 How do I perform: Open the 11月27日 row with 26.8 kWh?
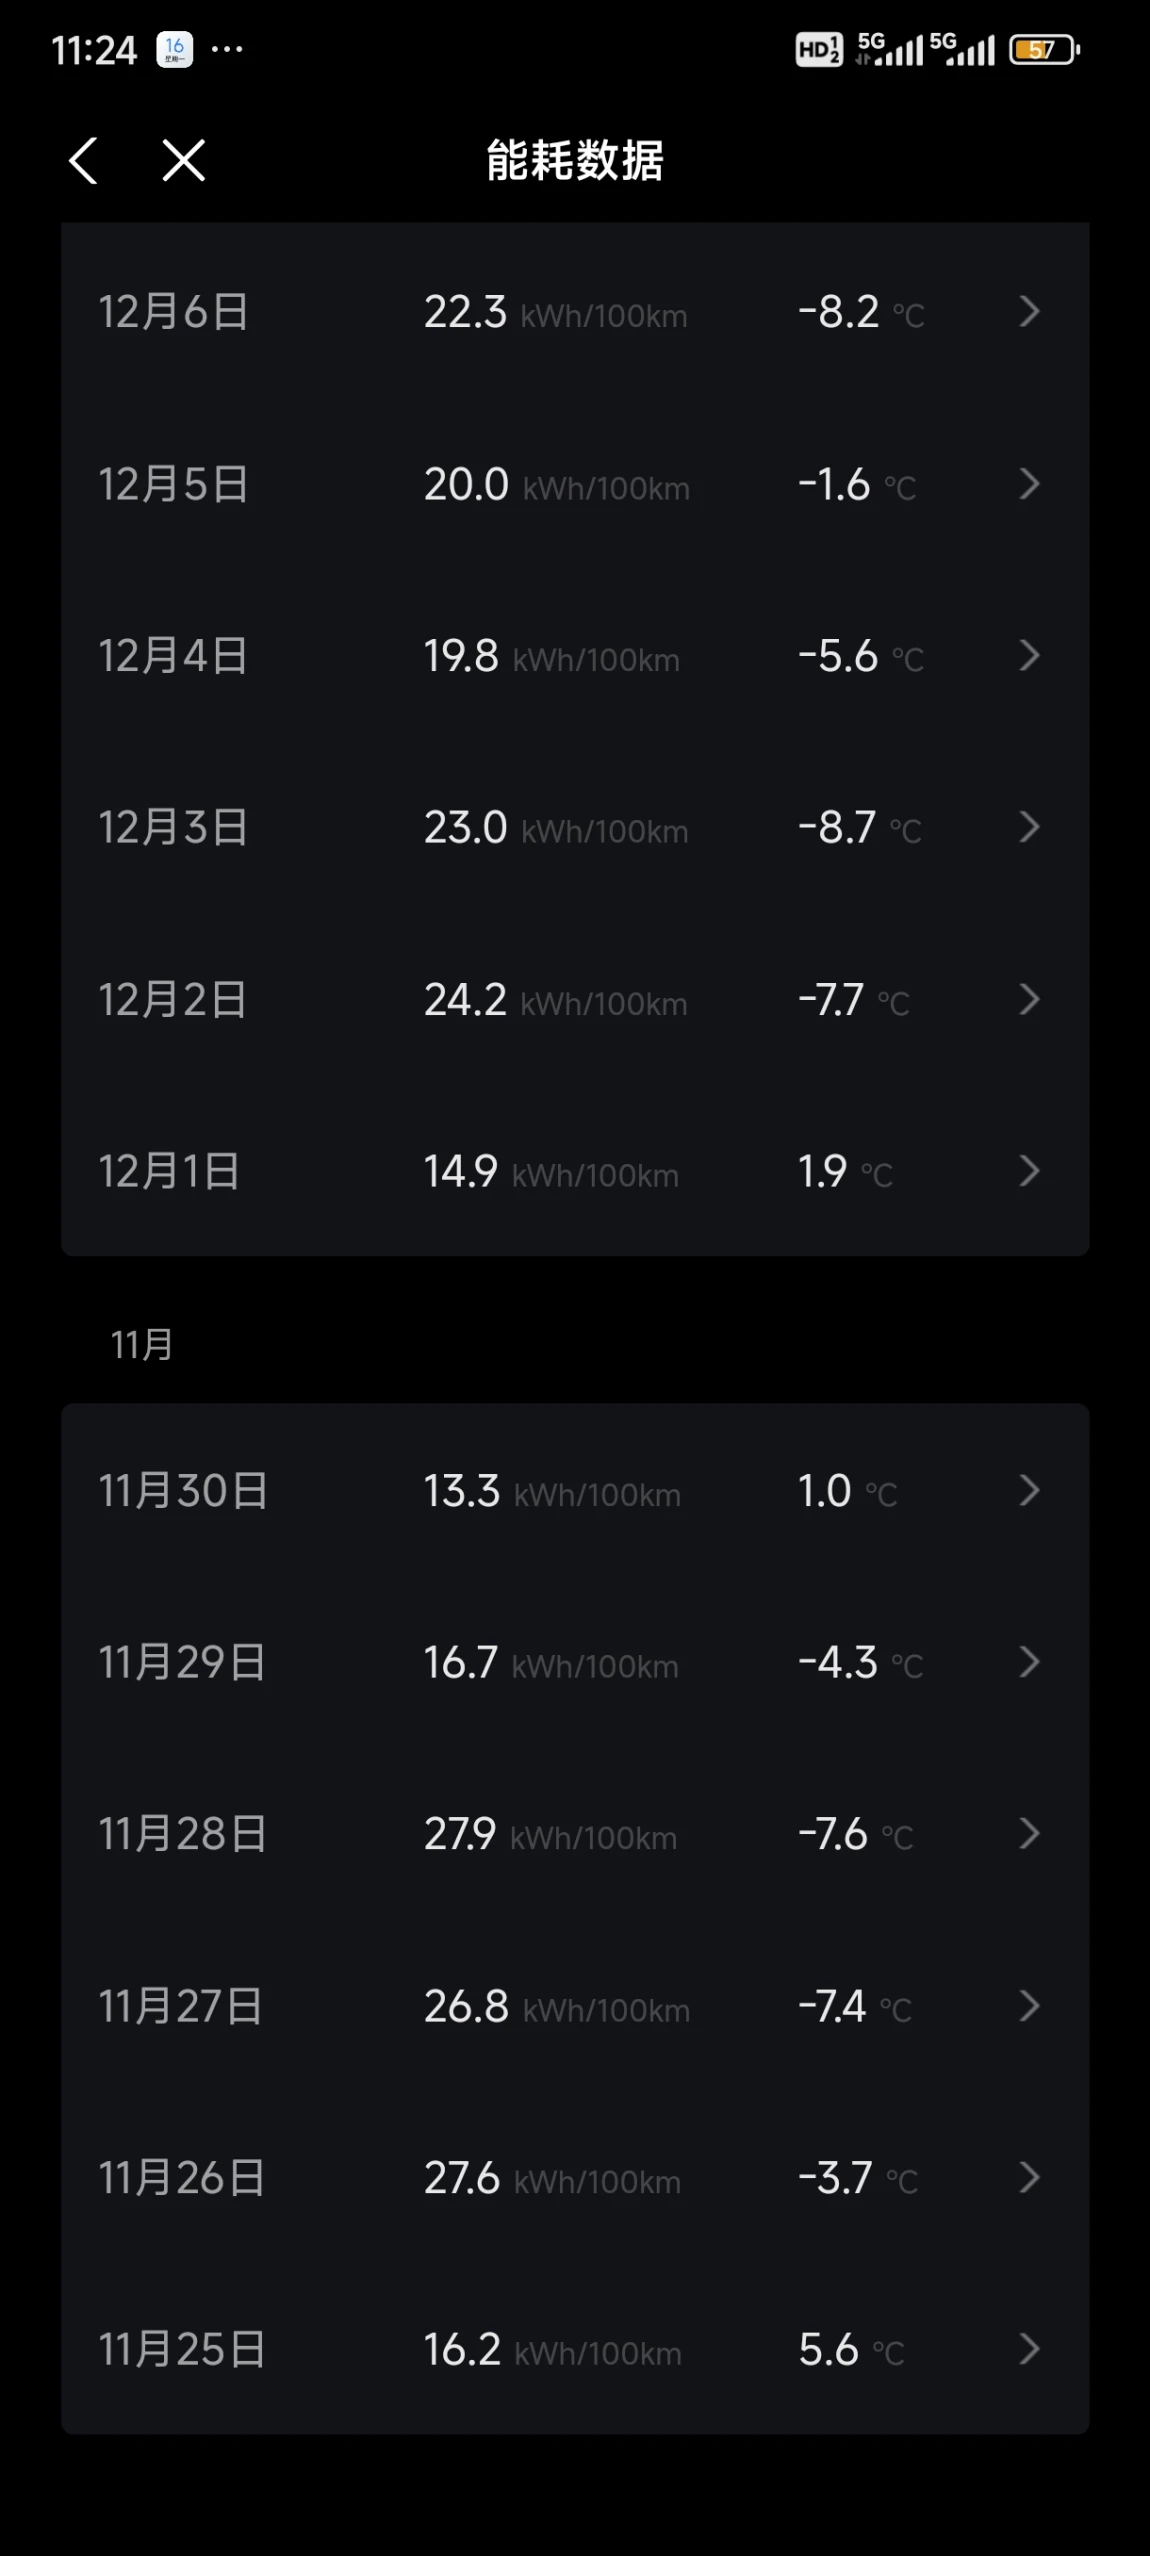(575, 2006)
